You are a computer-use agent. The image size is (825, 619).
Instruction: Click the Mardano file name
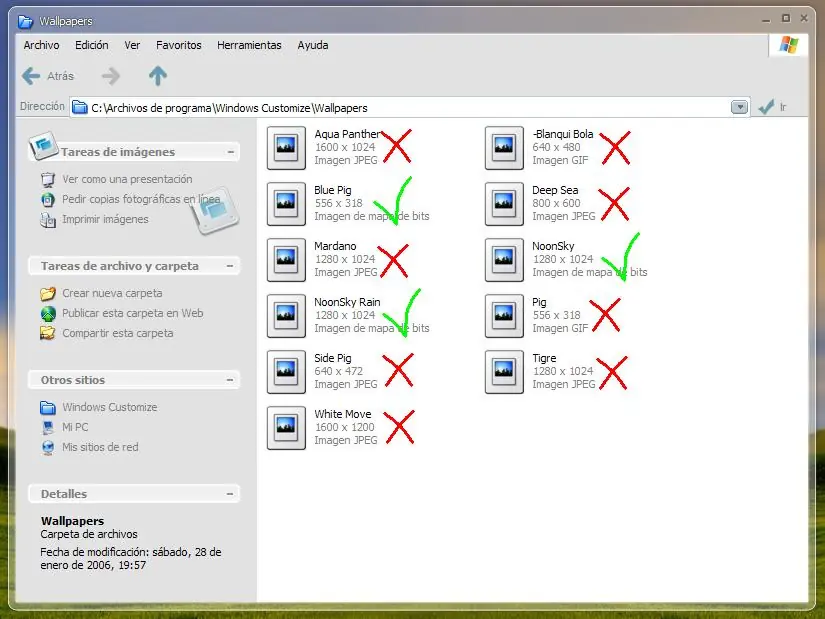(335, 246)
